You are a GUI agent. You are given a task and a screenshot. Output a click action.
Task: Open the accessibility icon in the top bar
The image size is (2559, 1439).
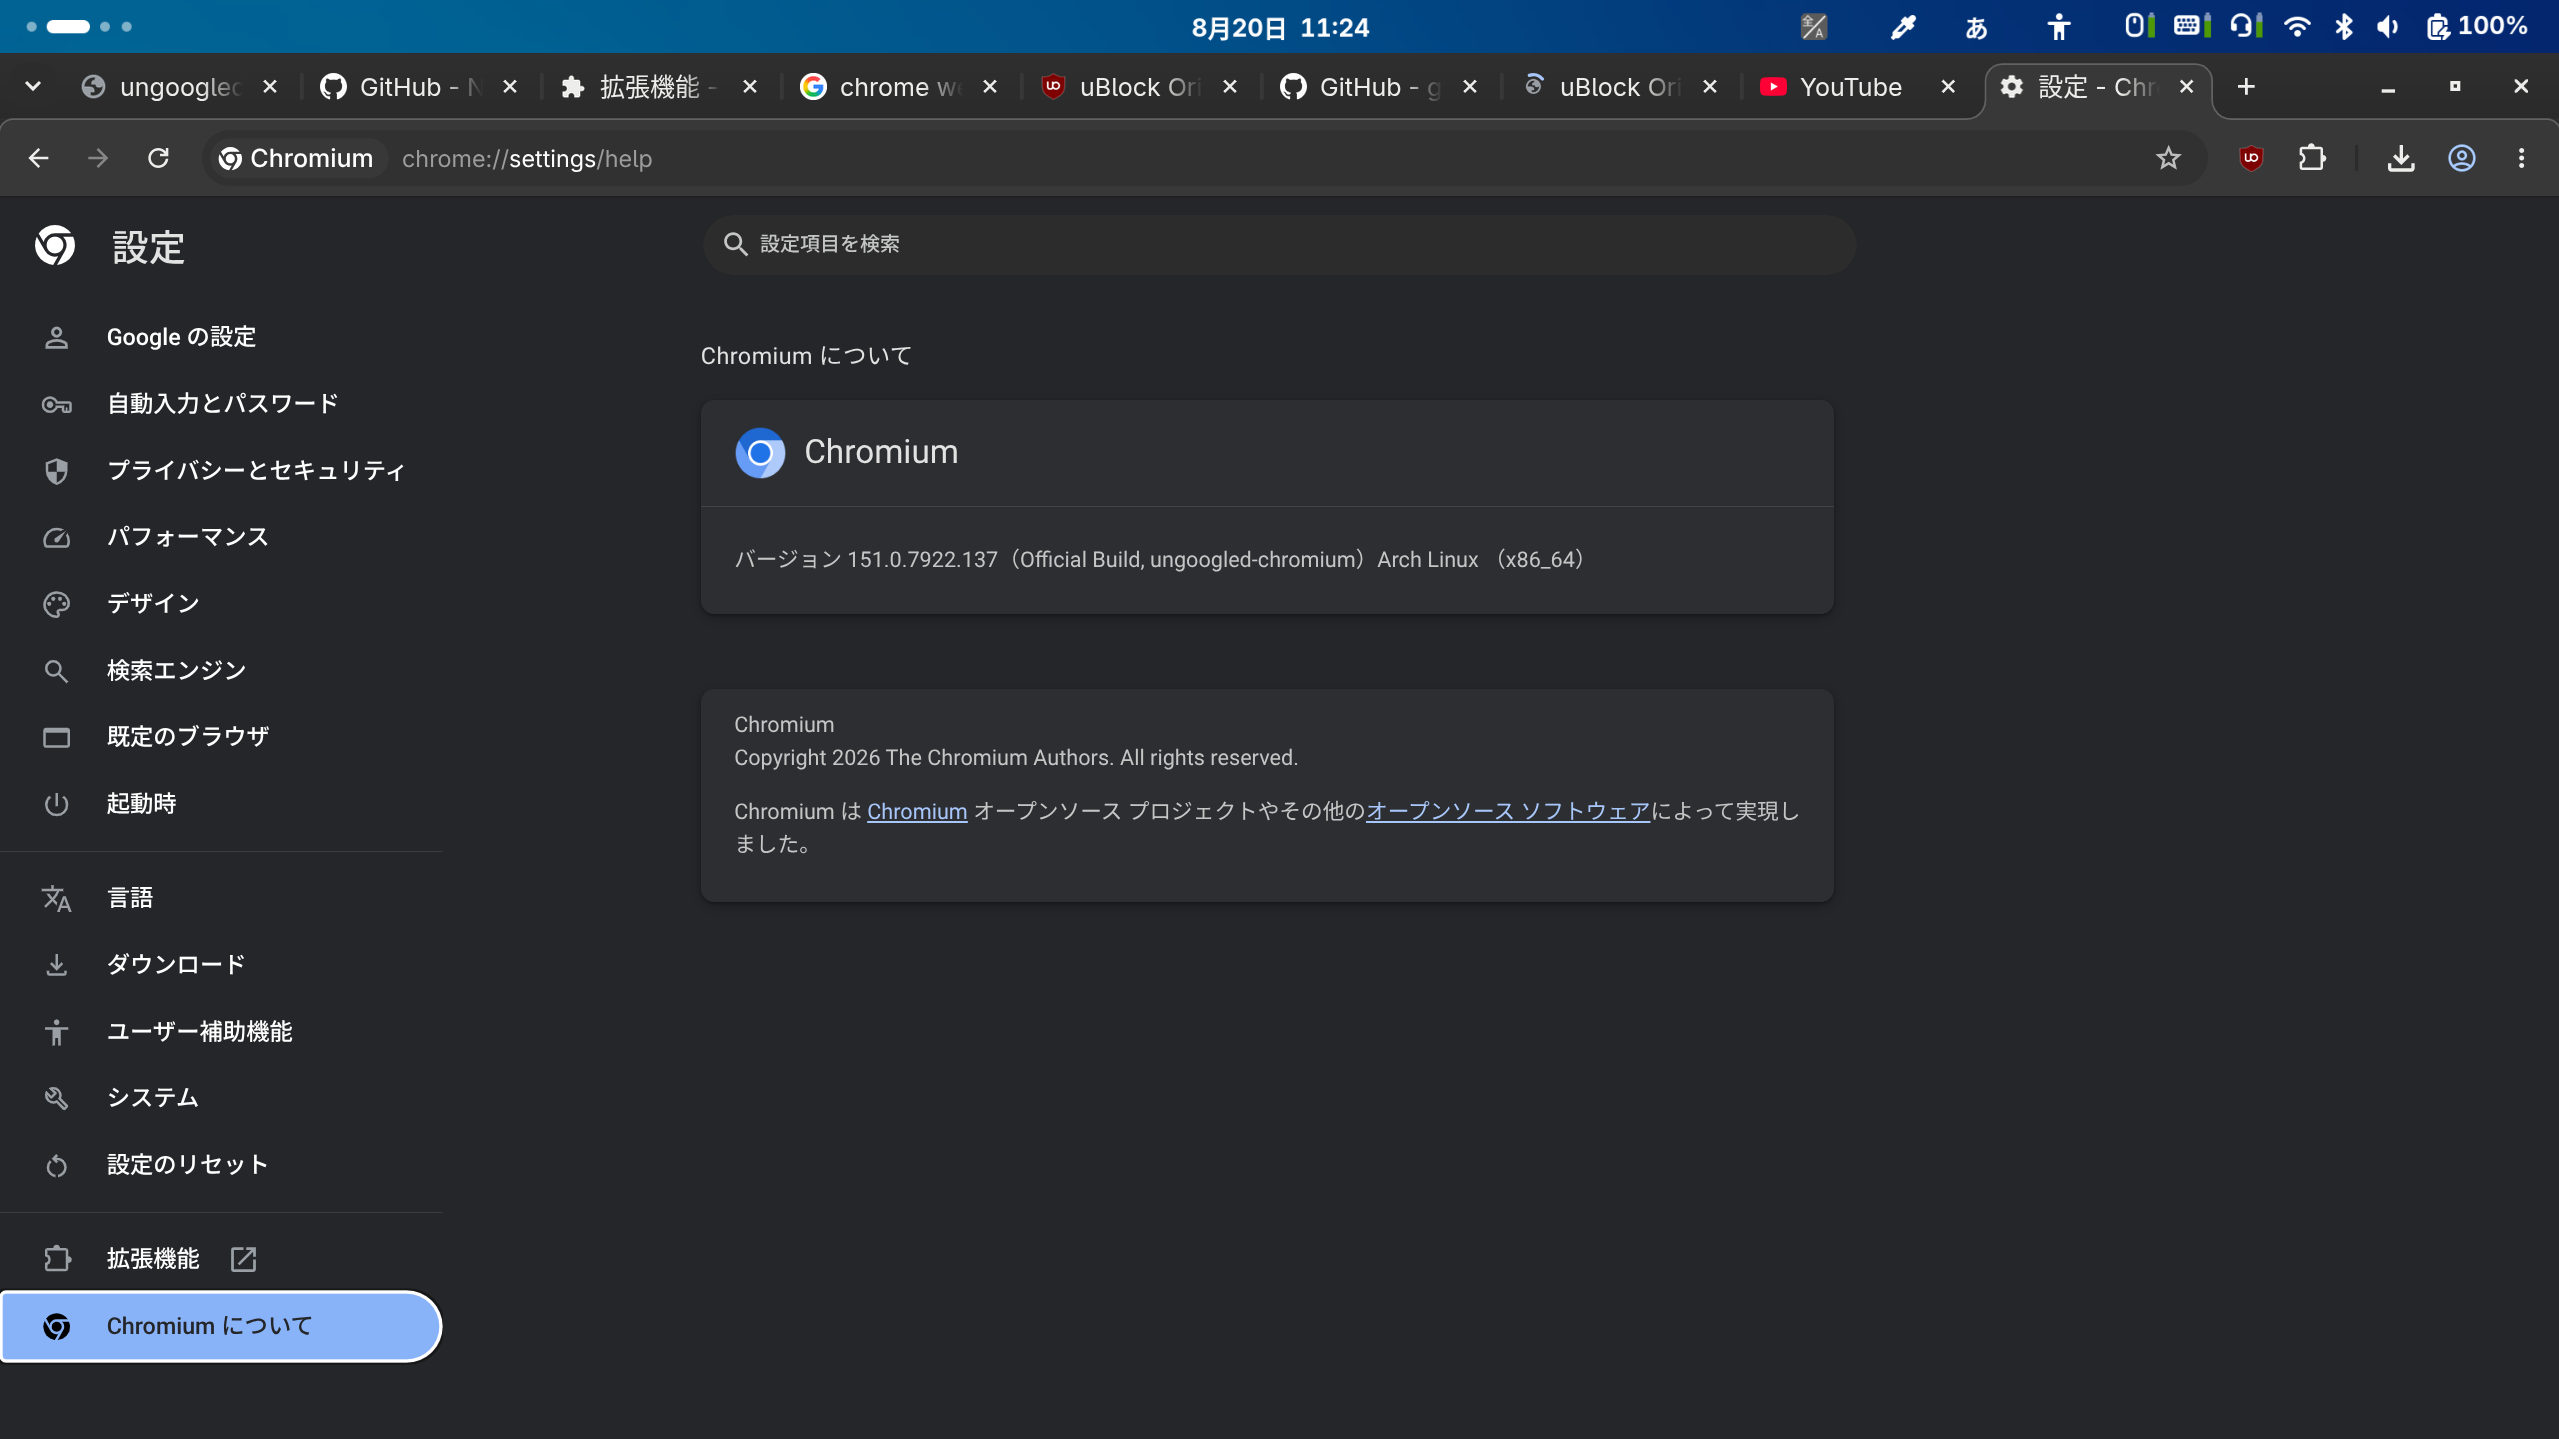(2058, 27)
